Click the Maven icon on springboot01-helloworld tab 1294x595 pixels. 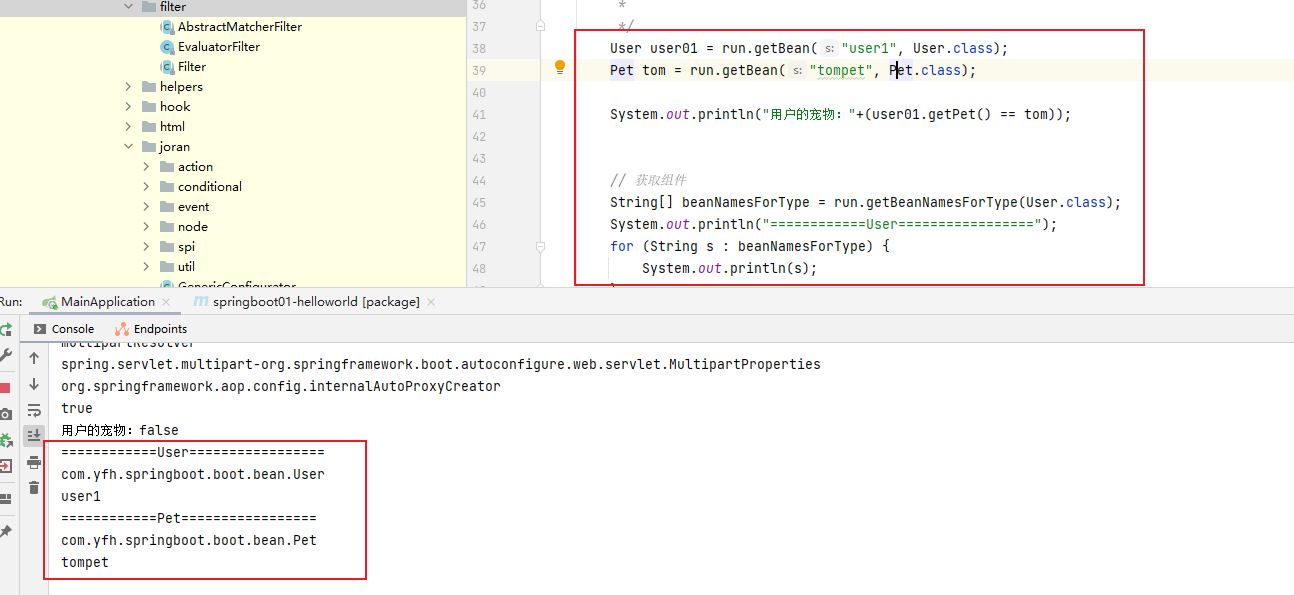[201, 302]
